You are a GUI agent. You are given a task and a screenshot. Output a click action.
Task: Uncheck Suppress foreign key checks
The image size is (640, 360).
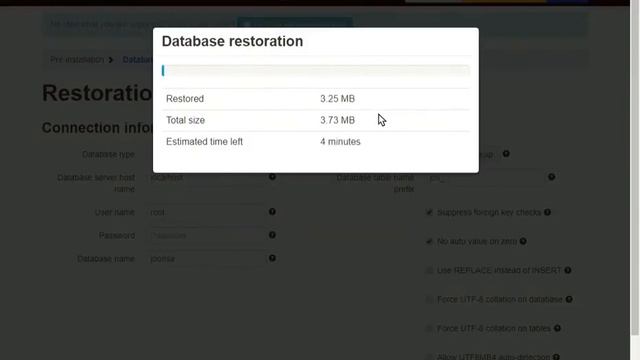[x=429, y=212]
